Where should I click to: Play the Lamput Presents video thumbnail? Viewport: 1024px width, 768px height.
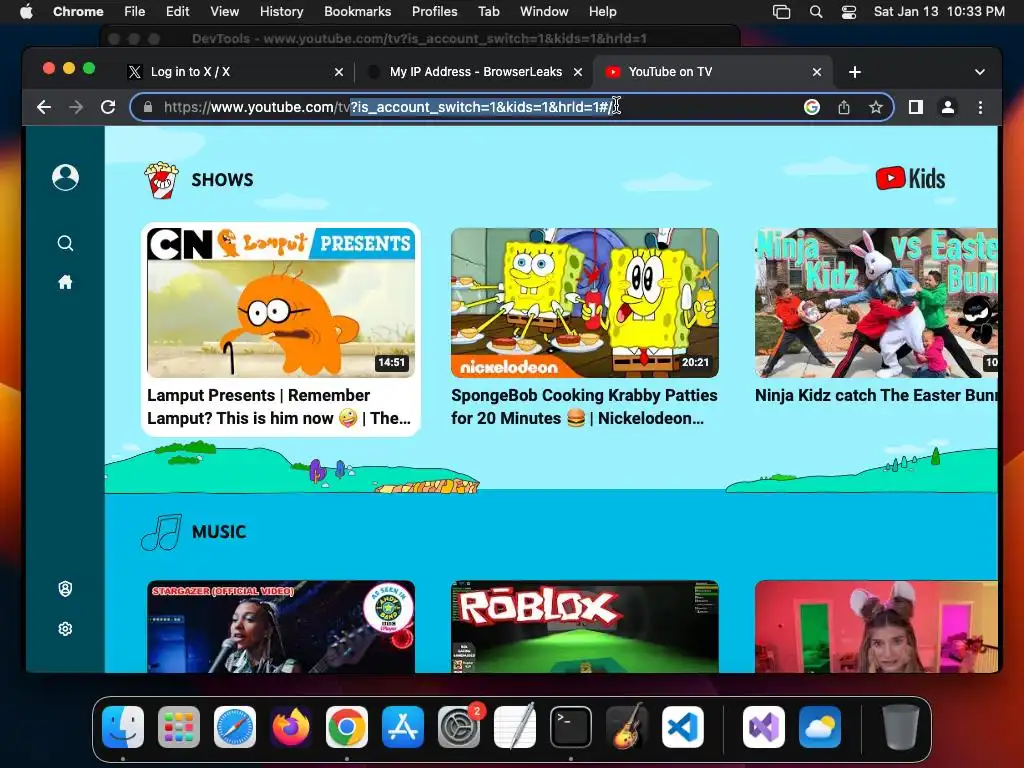(281, 302)
